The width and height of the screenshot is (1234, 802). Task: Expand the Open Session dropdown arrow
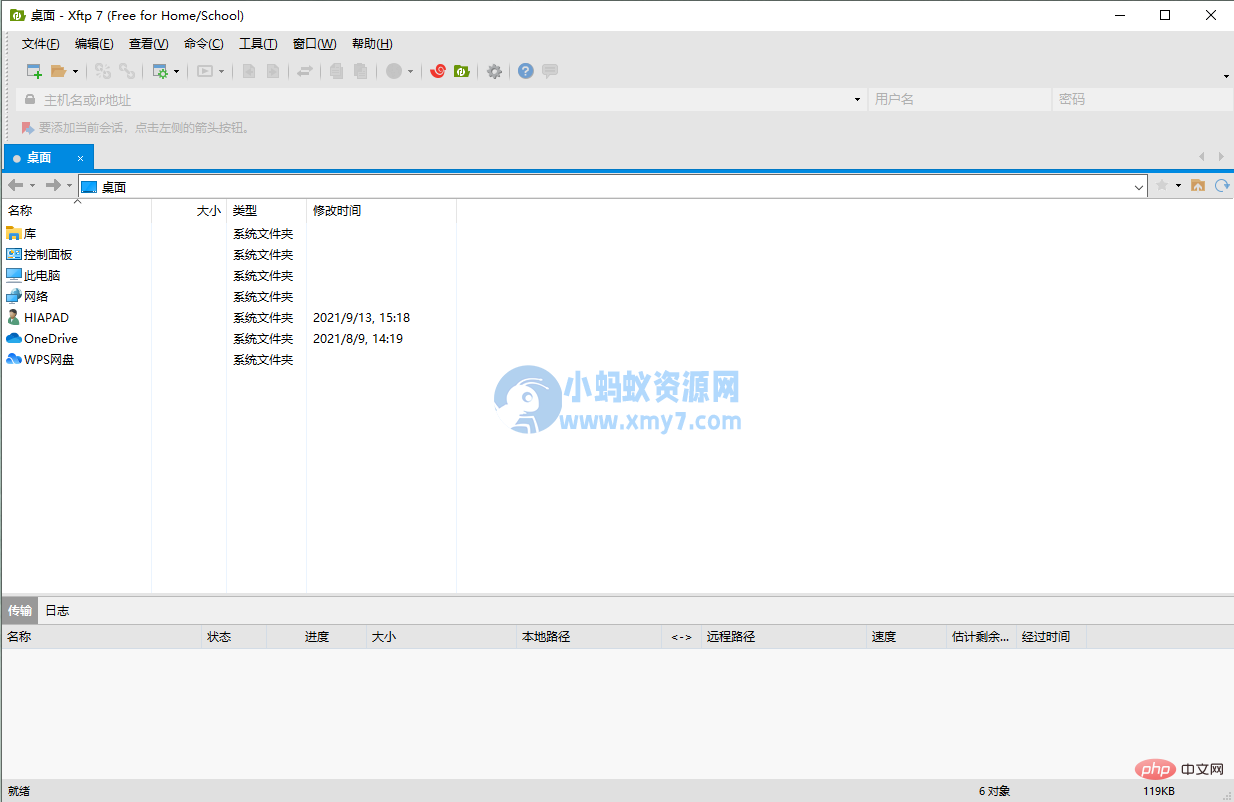(x=75, y=72)
